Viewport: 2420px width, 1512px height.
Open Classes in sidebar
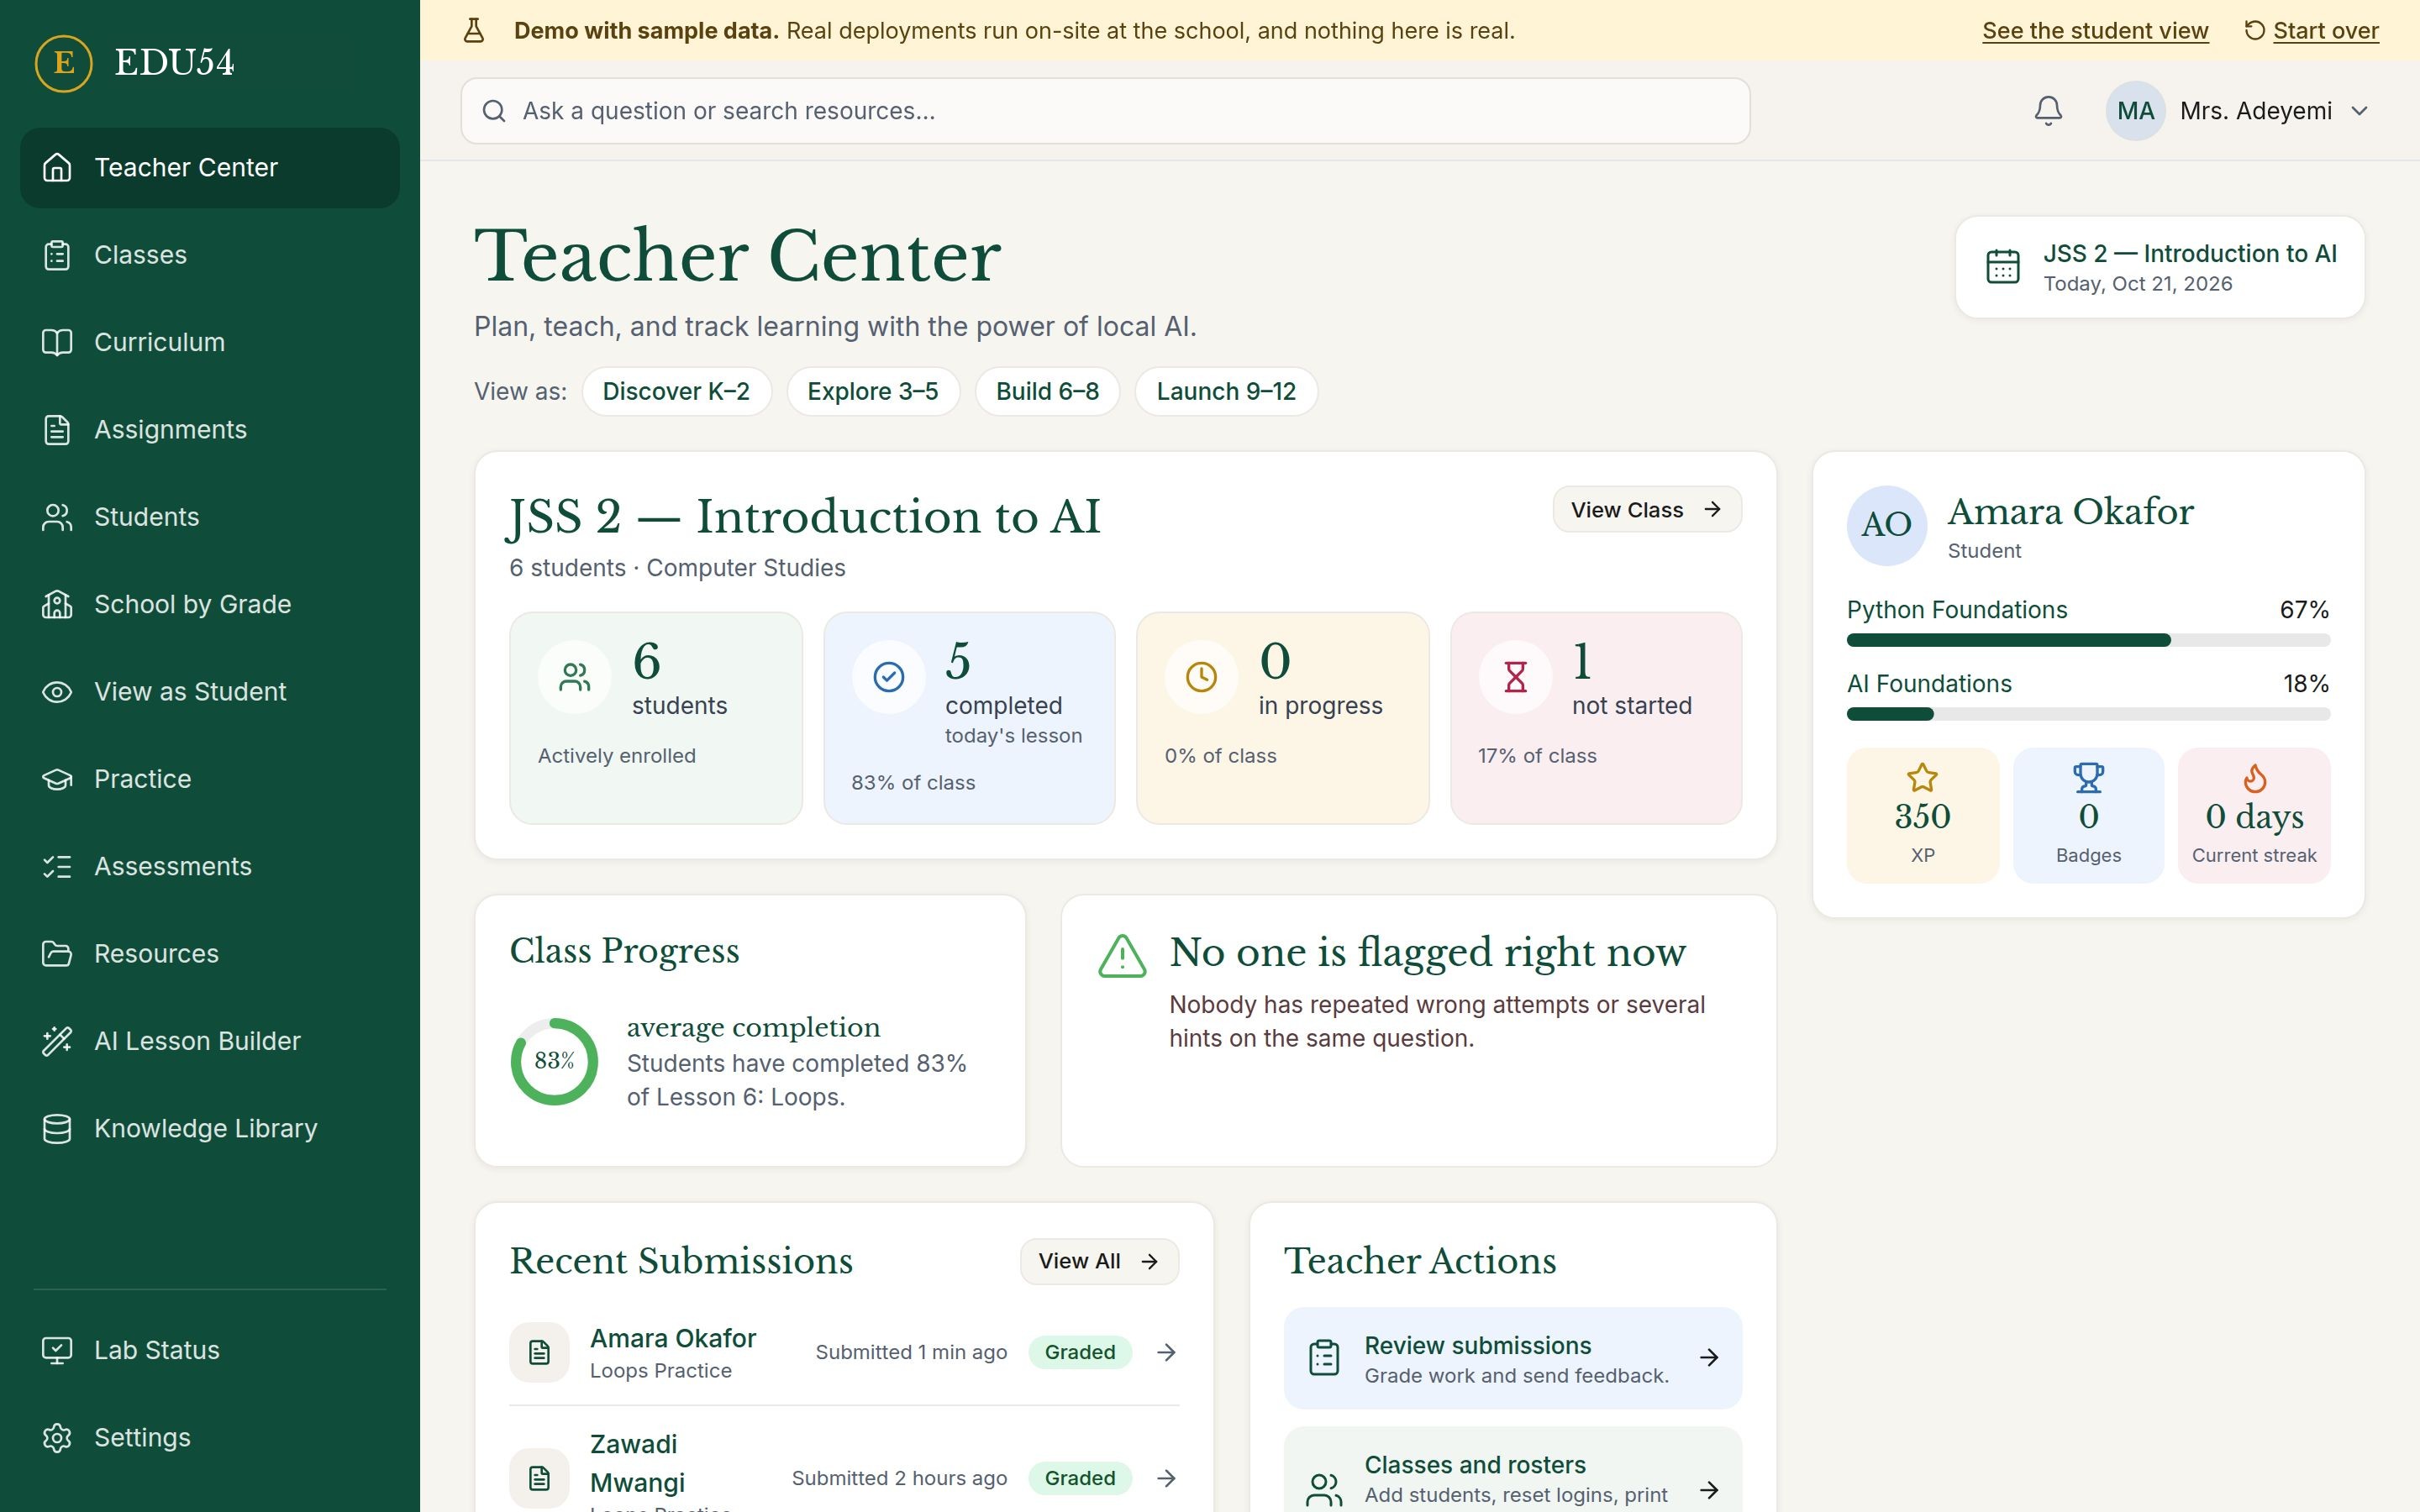[210, 255]
